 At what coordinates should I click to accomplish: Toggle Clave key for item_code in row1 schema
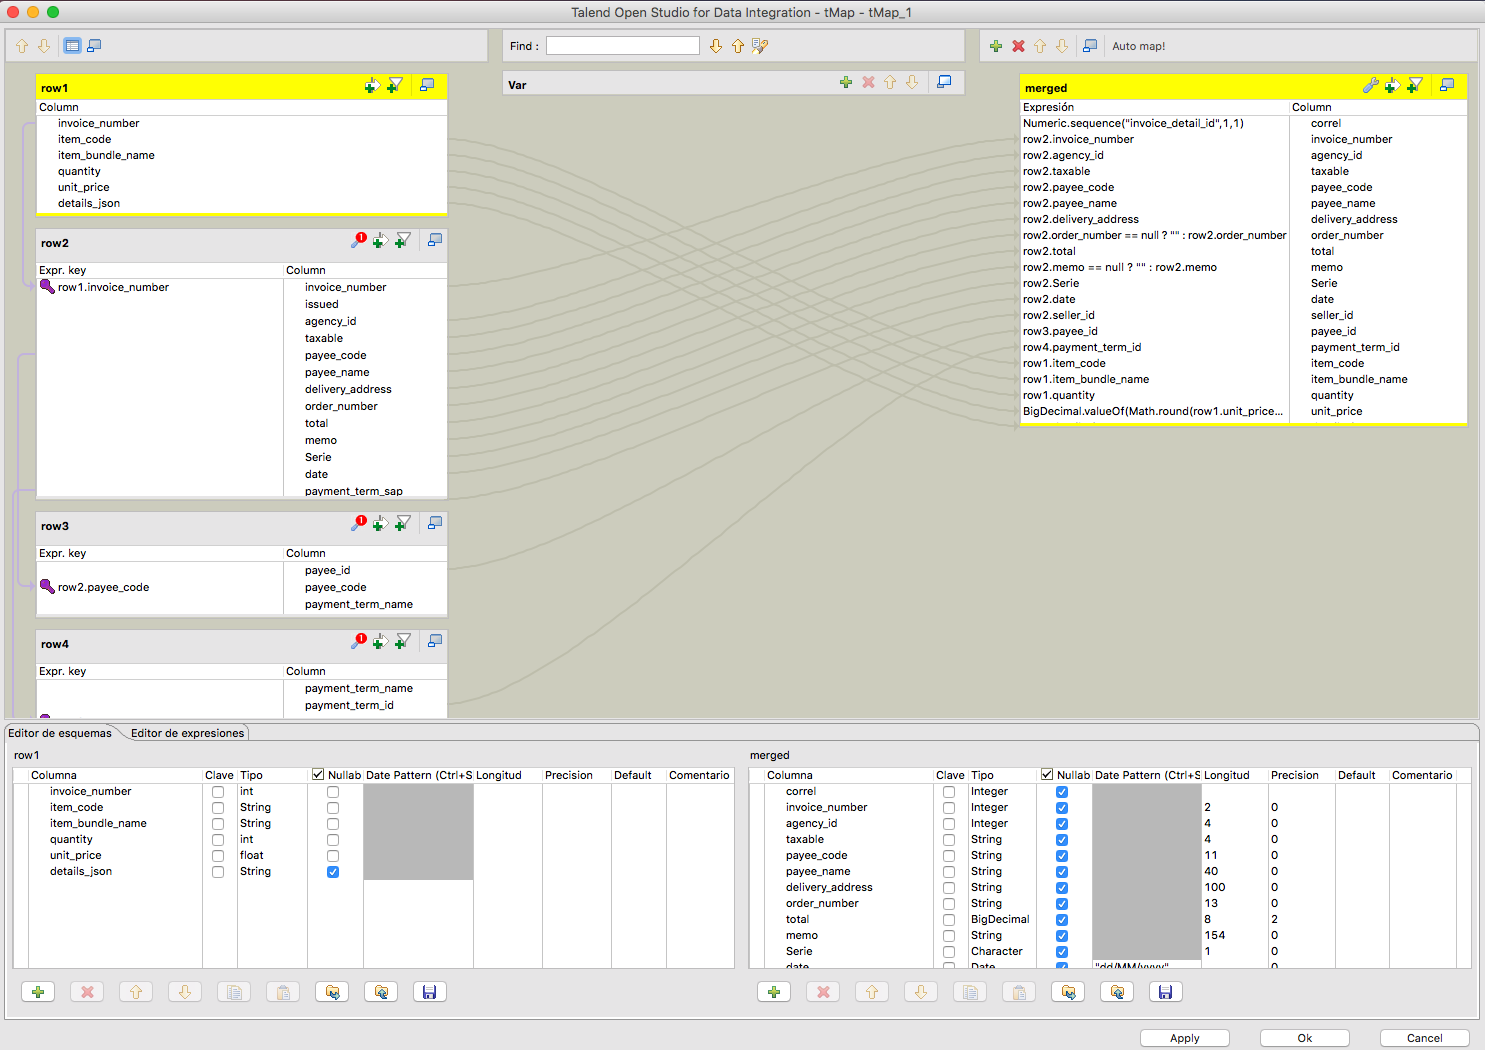point(218,808)
